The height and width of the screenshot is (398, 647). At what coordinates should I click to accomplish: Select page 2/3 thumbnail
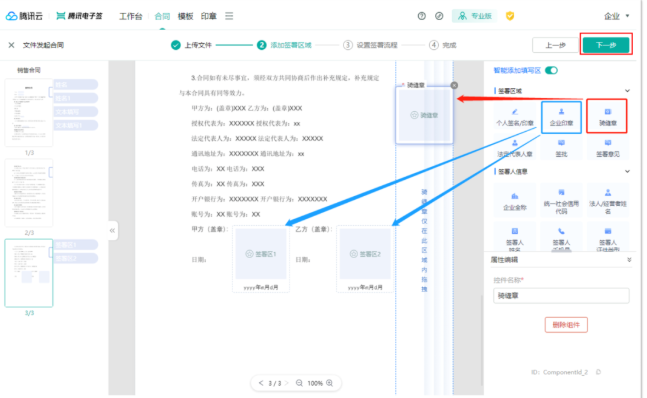pyautogui.click(x=29, y=193)
